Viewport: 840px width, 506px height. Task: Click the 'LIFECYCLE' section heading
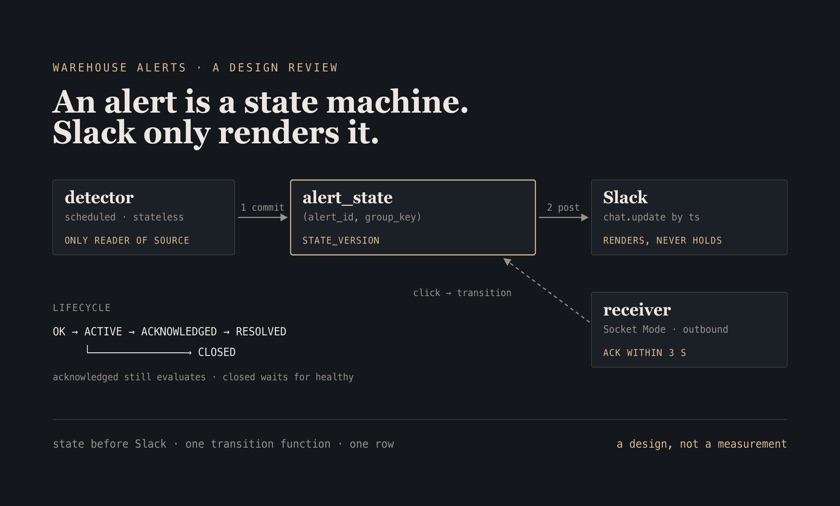pyautogui.click(x=81, y=308)
